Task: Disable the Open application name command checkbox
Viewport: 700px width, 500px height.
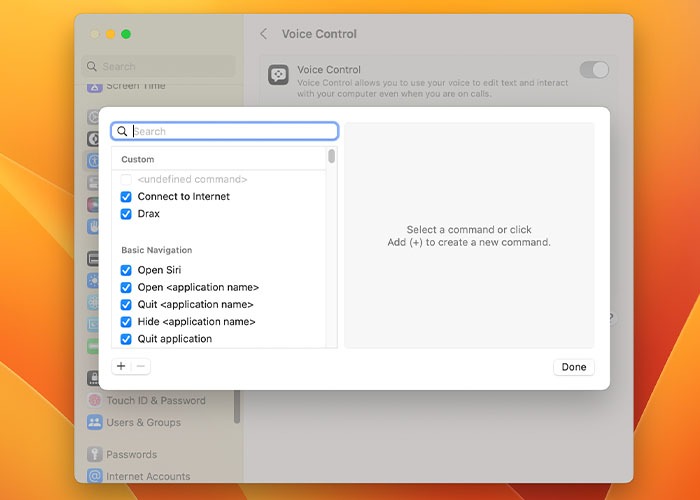Action: 126,288
